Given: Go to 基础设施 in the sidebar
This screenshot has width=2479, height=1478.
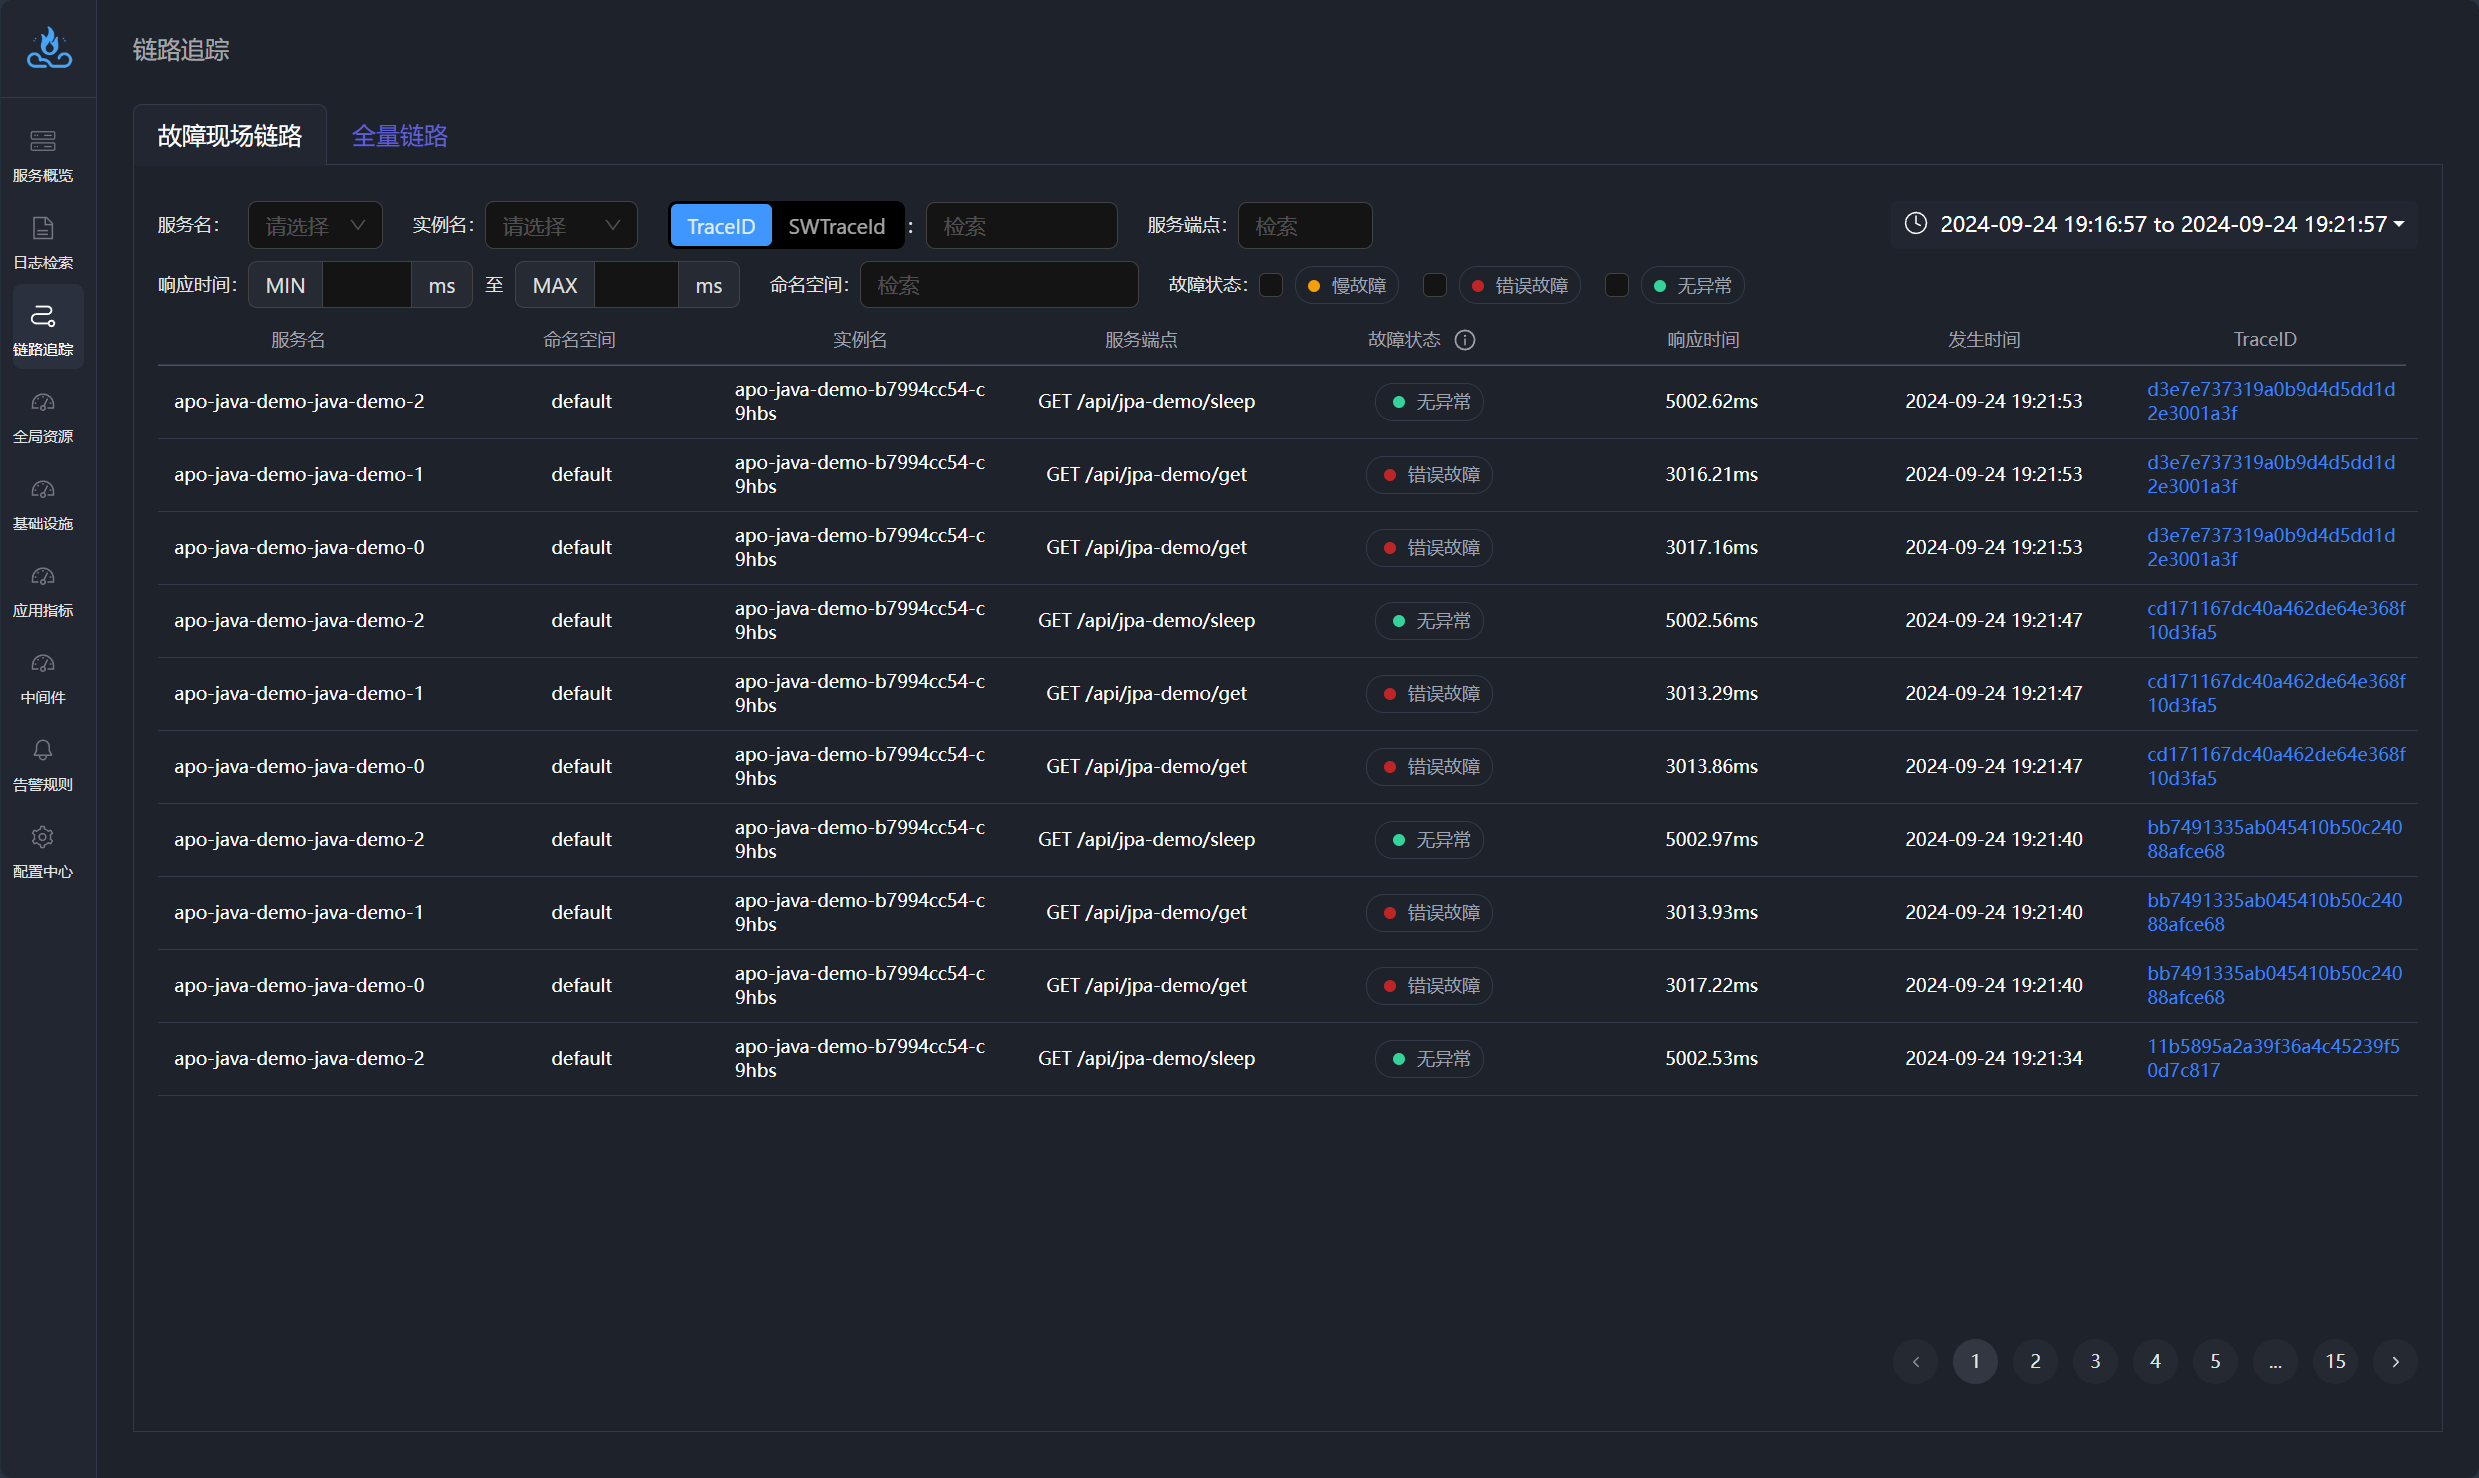Looking at the screenshot, I should [x=42, y=489].
